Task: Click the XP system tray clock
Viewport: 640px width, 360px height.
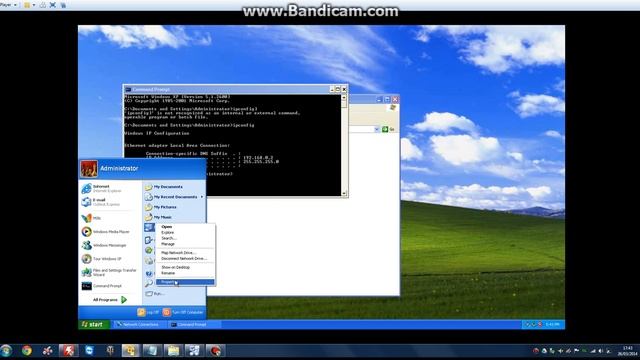Action: pos(553,324)
